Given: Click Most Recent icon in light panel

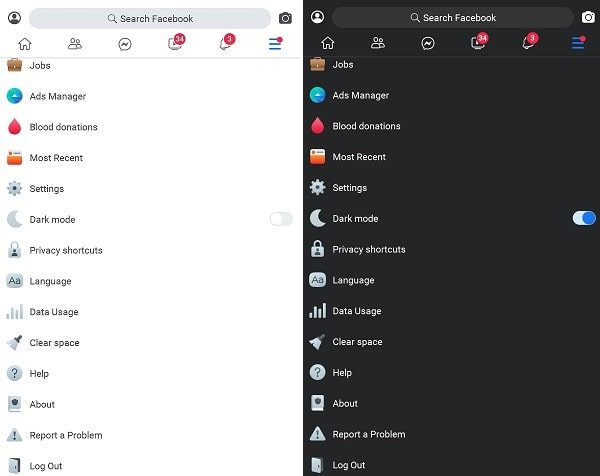Looking at the screenshot, I should [x=15, y=158].
